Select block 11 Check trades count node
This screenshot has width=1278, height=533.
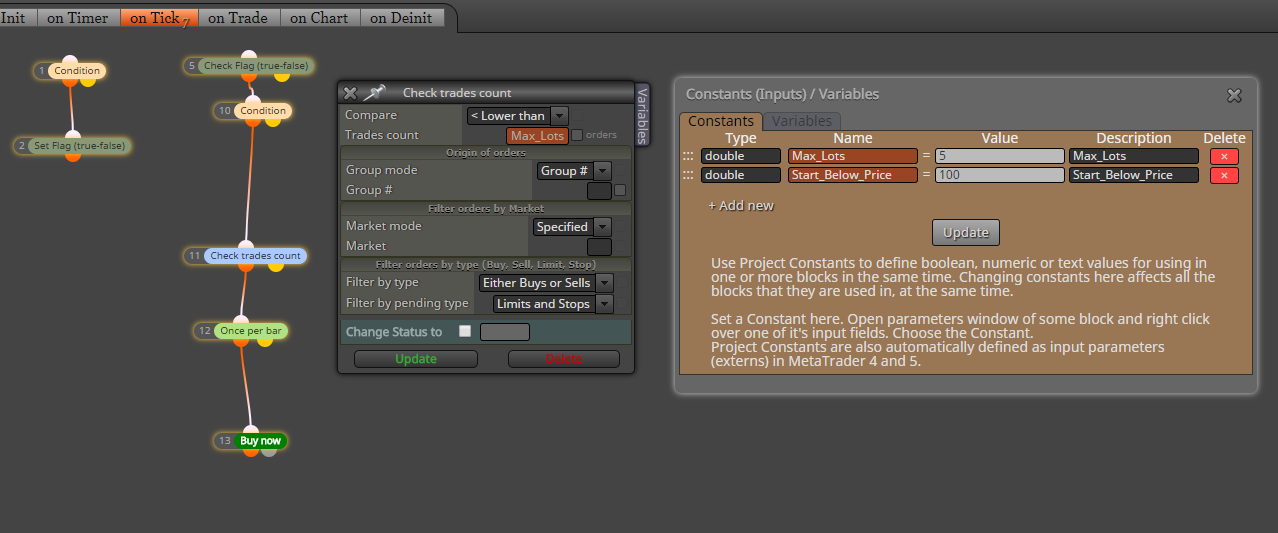[x=255, y=256]
